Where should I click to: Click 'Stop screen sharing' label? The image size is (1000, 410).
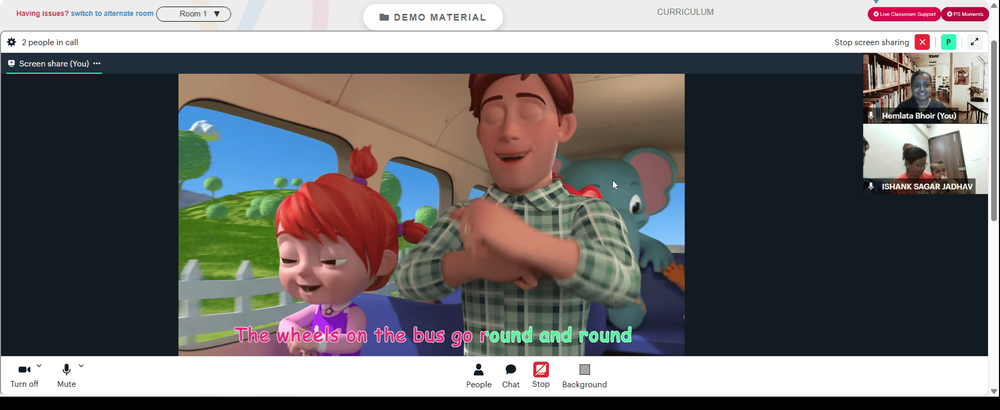pyautogui.click(x=871, y=42)
